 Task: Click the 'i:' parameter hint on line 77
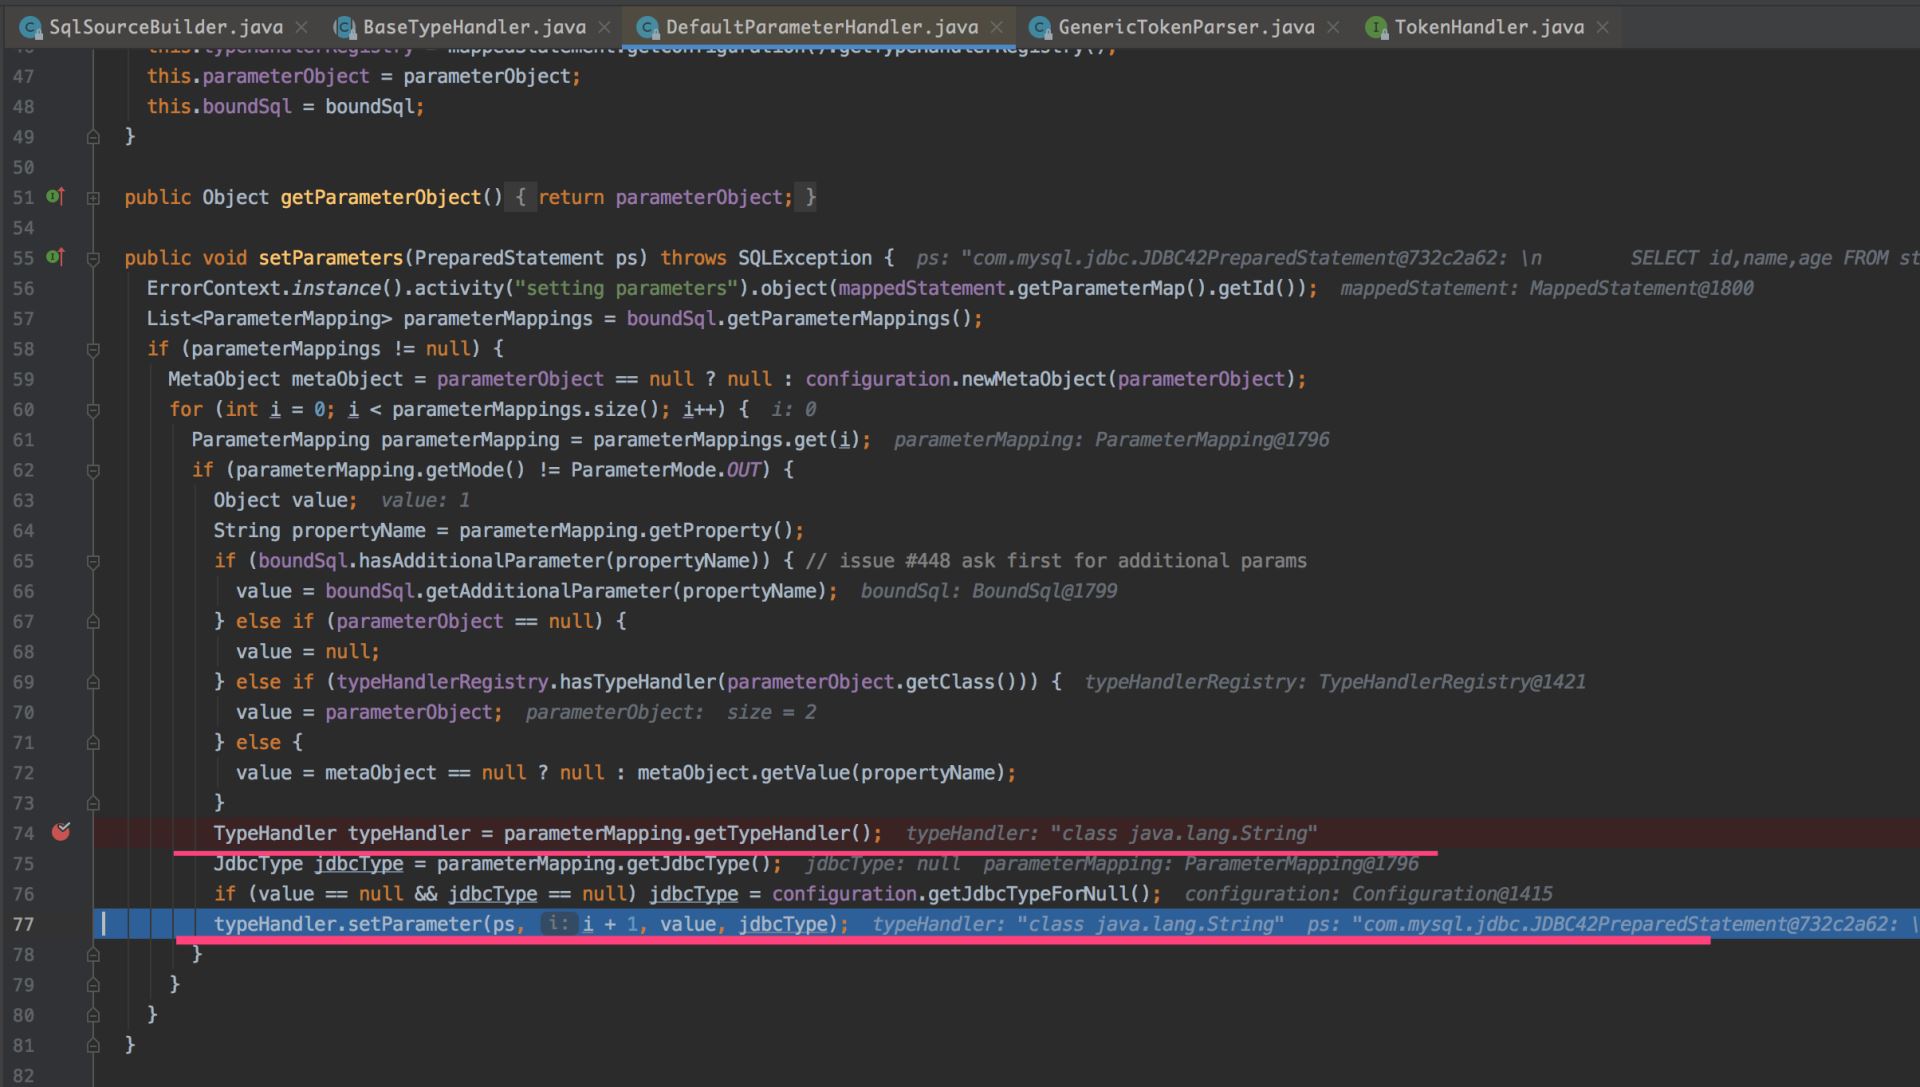[559, 924]
